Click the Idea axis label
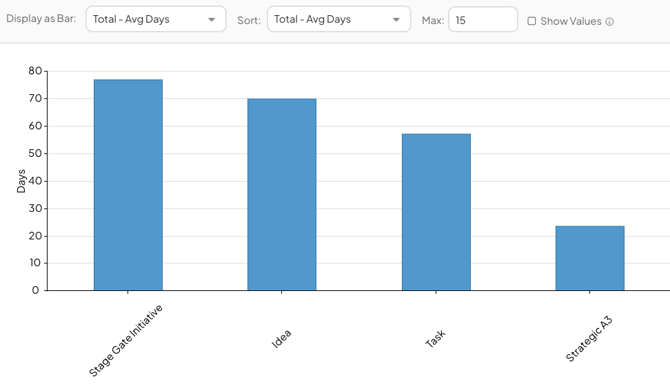The image size is (670, 388). tap(281, 338)
